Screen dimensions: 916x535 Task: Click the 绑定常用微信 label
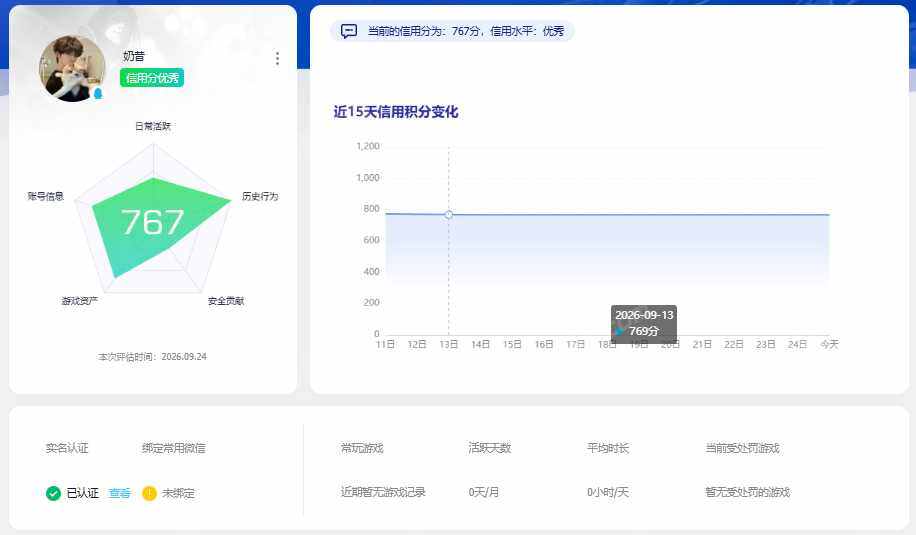click(174, 448)
